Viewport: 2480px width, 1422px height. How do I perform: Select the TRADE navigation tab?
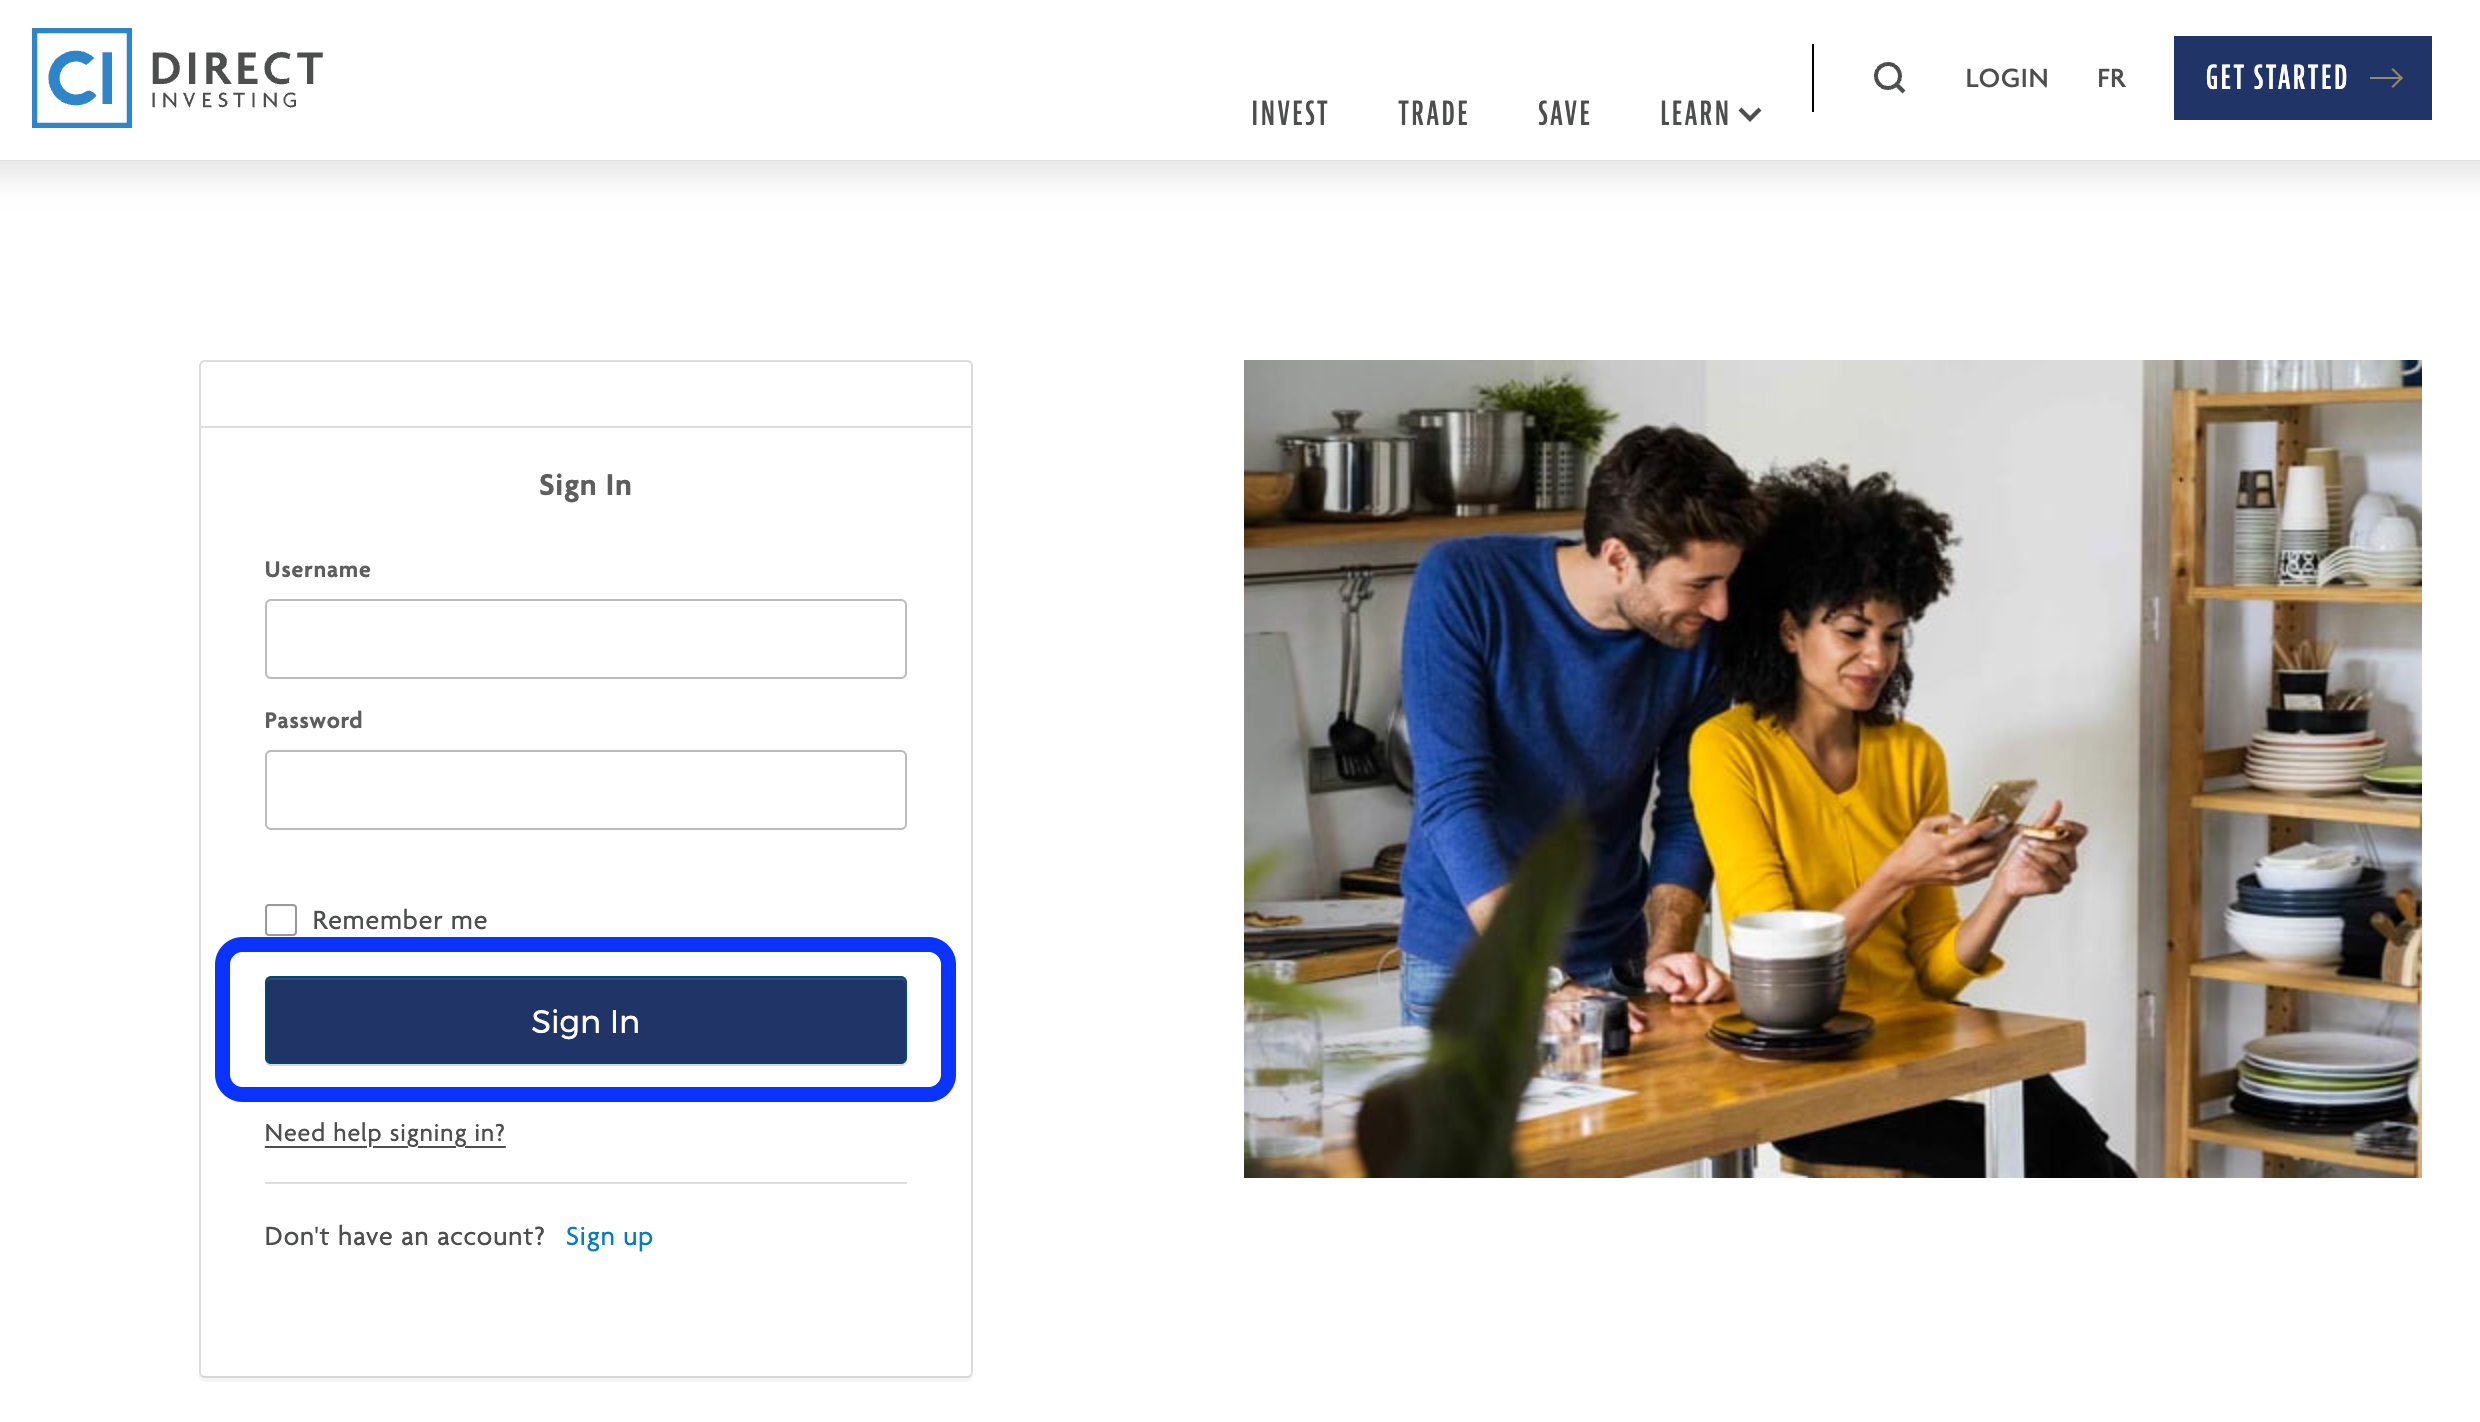1432,112
